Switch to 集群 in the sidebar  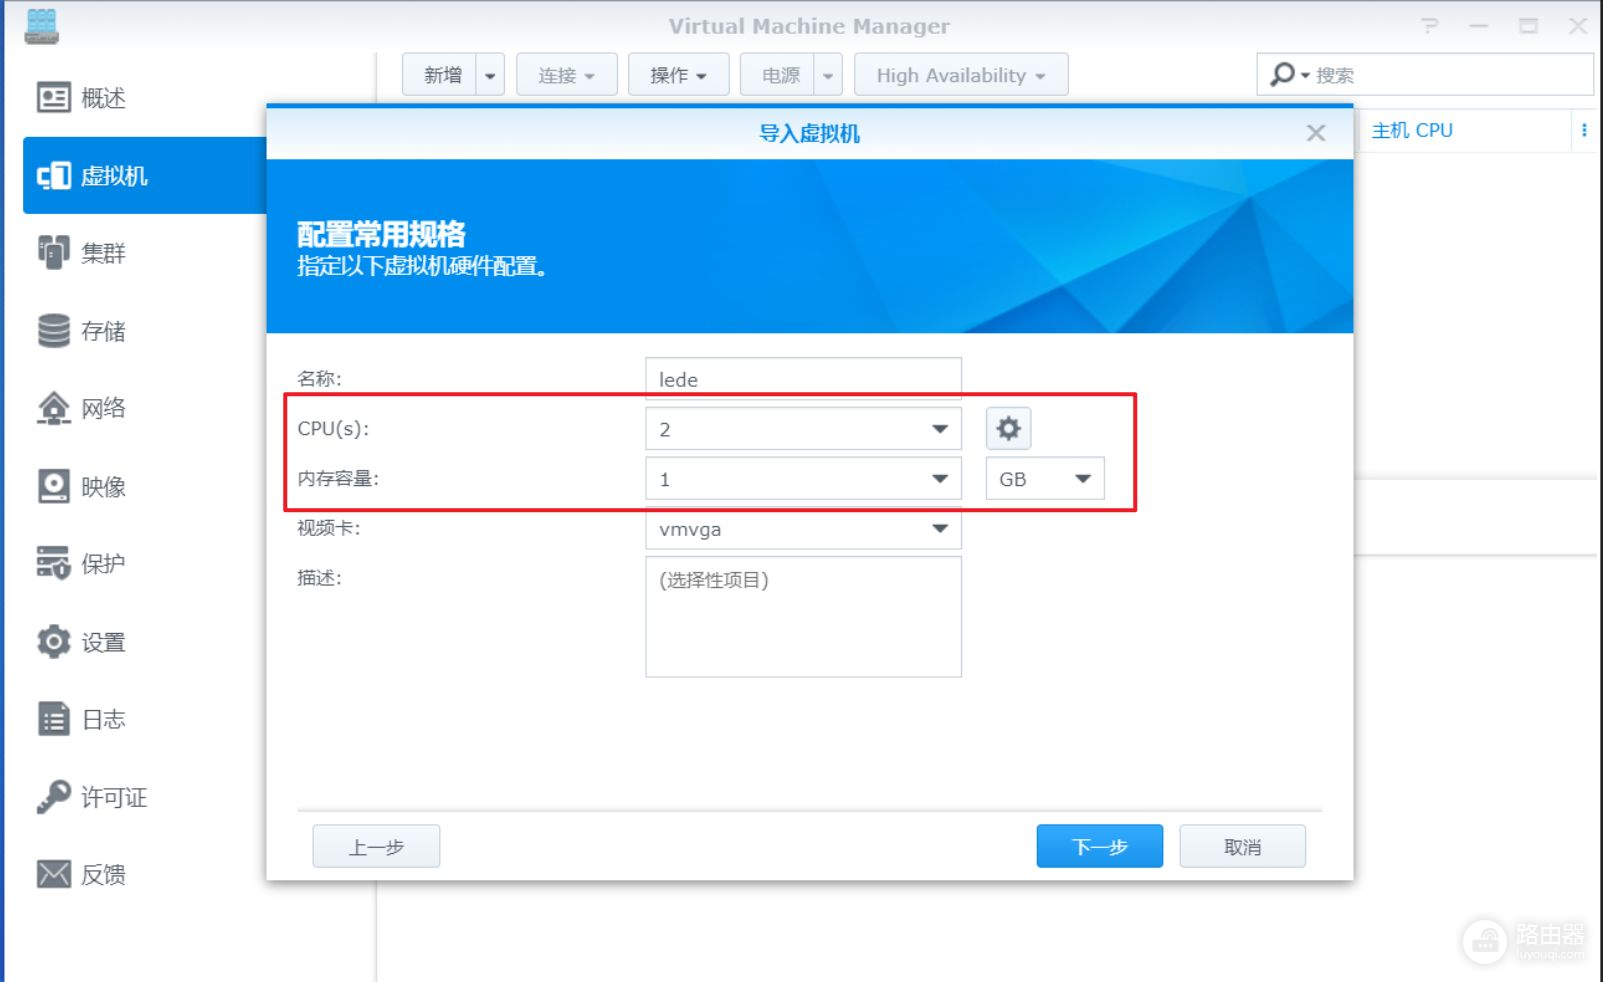[103, 253]
